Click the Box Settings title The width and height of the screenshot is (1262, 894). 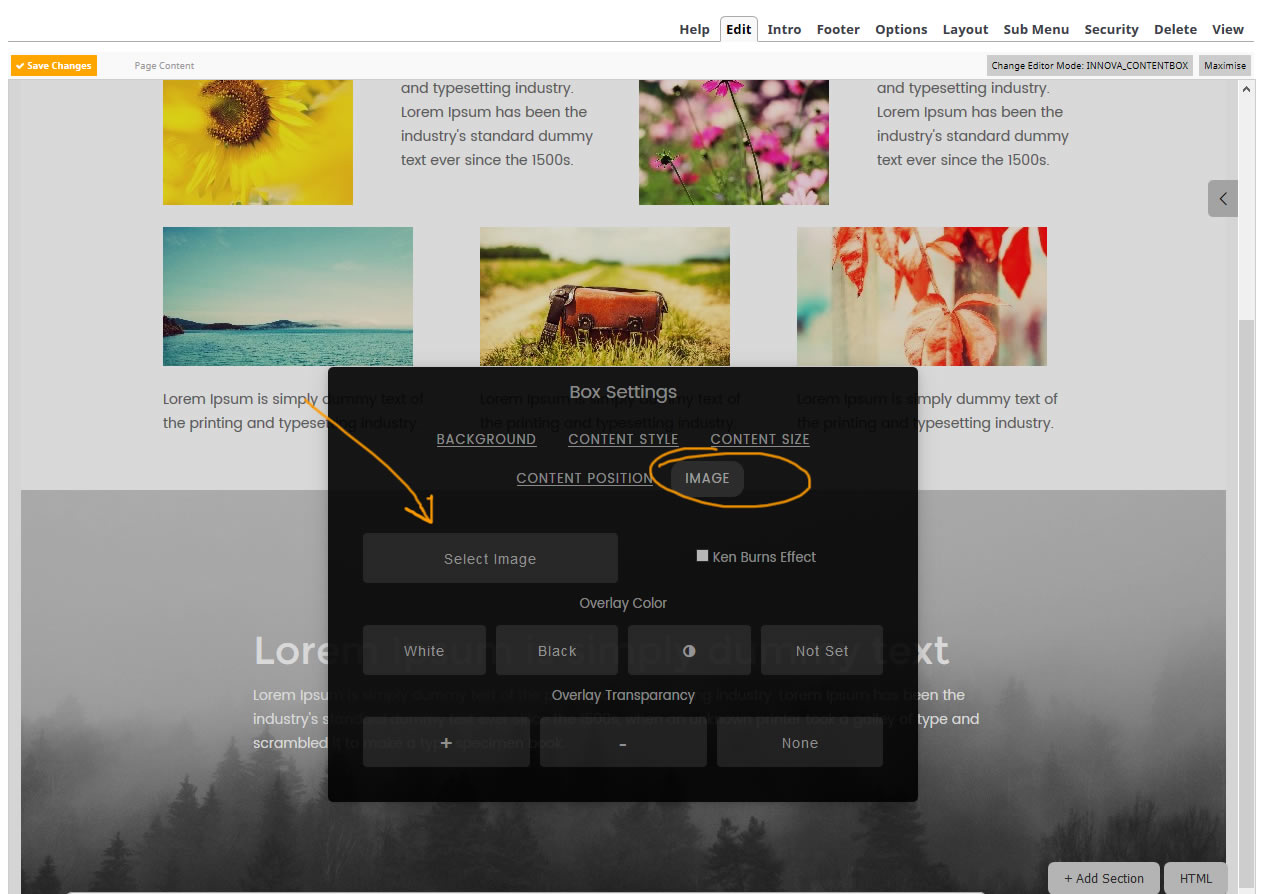click(623, 392)
